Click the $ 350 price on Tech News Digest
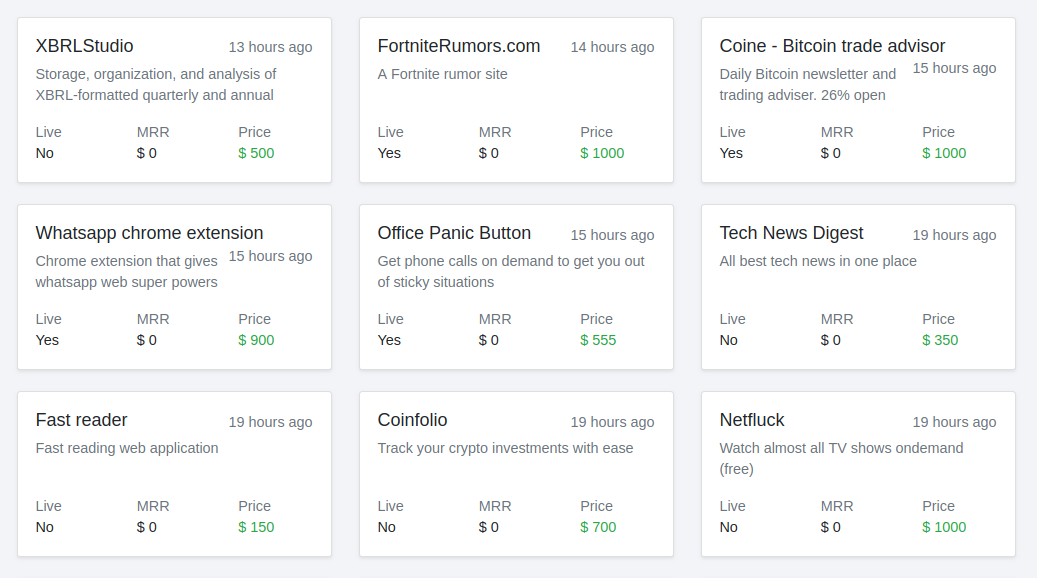 (940, 340)
